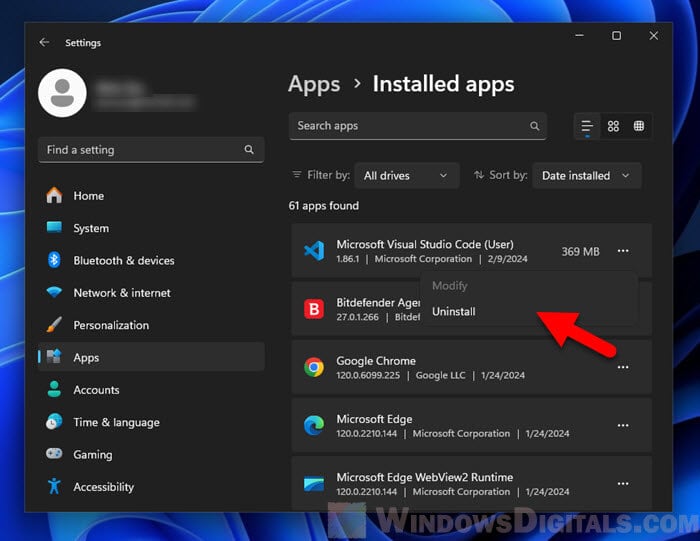Open Time & language settings
The height and width of the screenshot is (541, 700).
pyautogui.click(x=151, y=422)
